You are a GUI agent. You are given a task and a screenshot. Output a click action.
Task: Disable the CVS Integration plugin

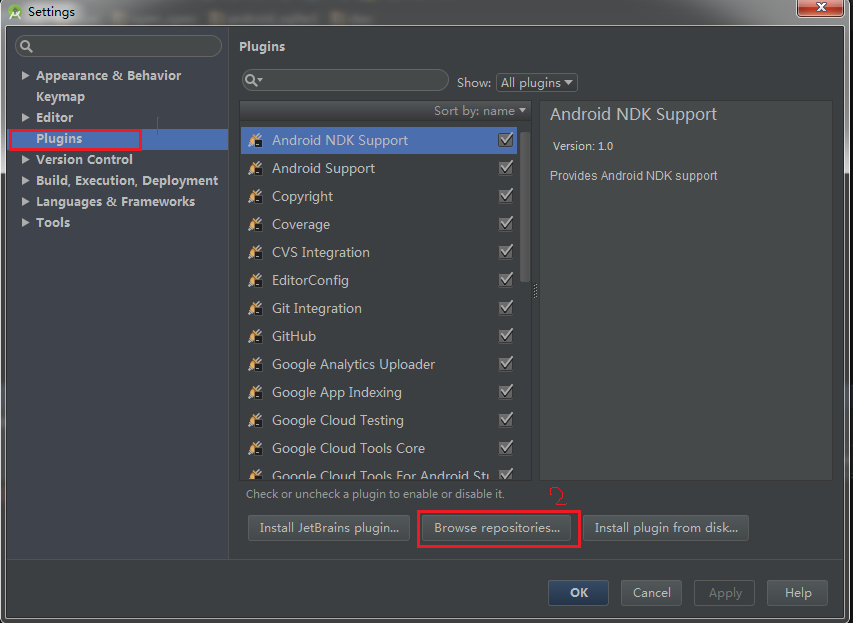tap(506, 252)
